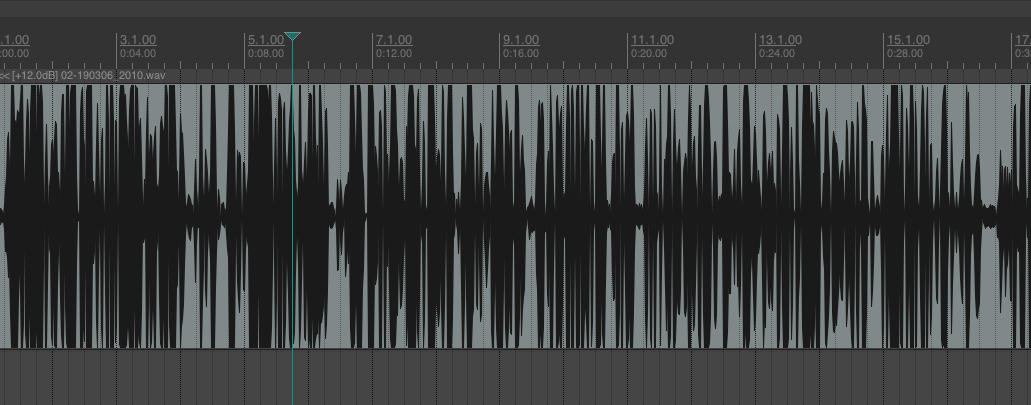The image size is (1031, 405).
Task: Click the ruler at measure 3.1.00
Action: pos(137,40)
